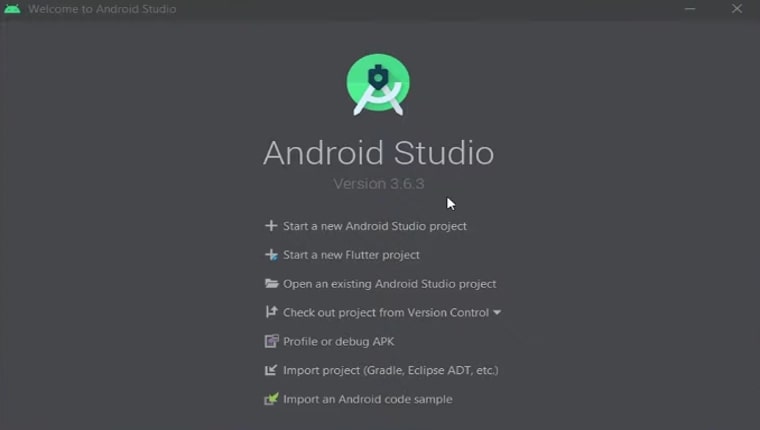Click the Version 3.6.3 text

379,184
